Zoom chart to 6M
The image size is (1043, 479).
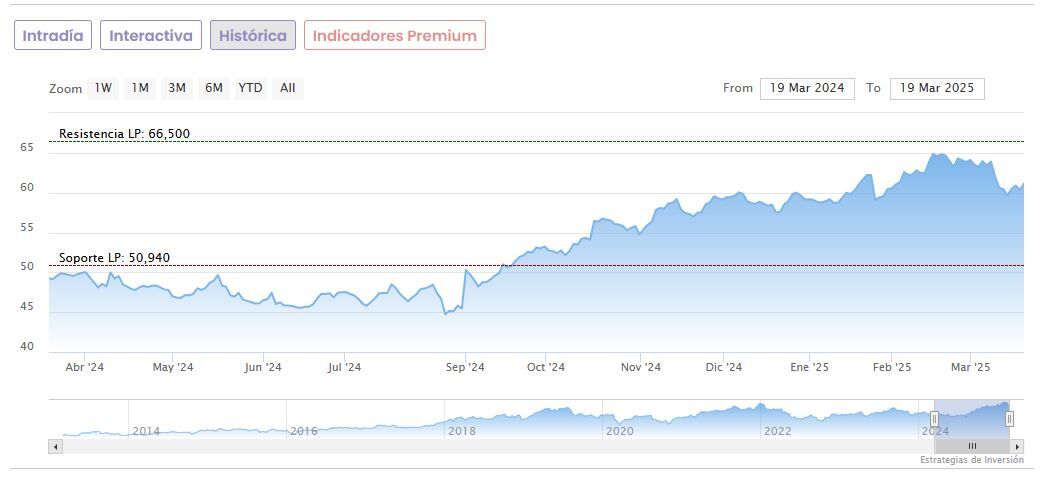(x=214, y=88)
